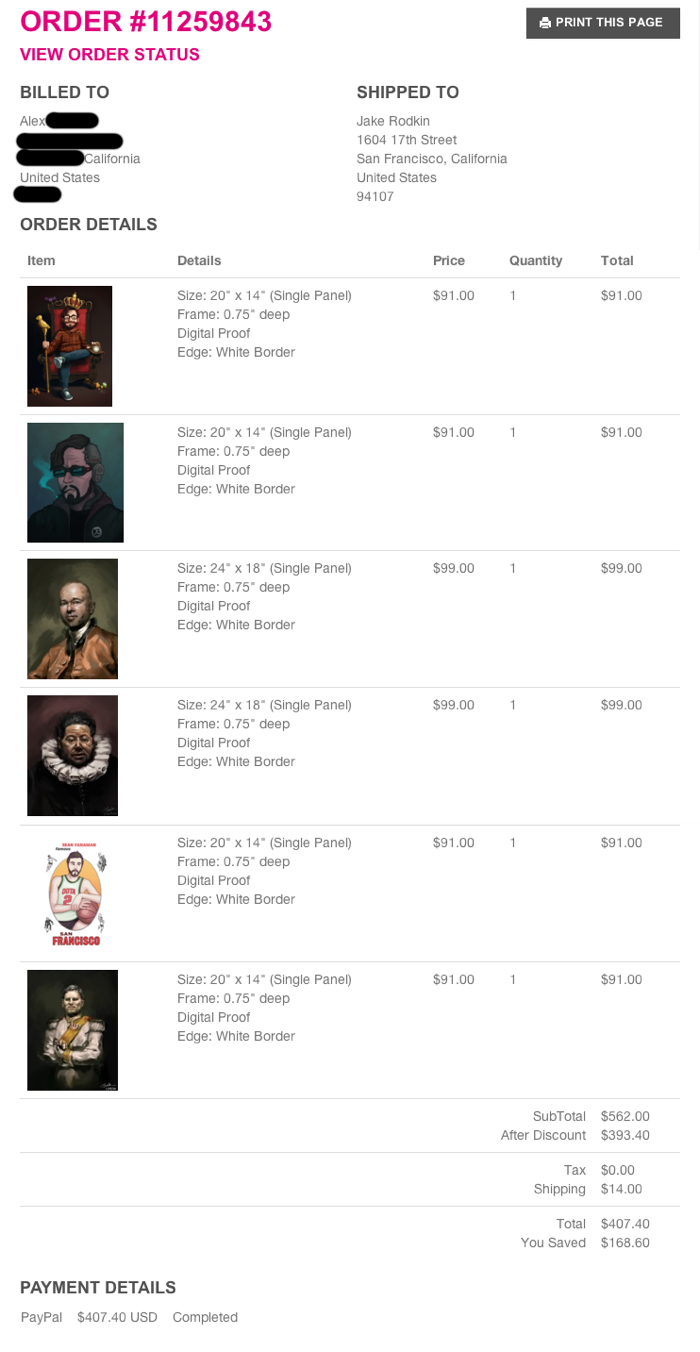Click the Details column header
The height and width of the screenshot is (1352, 700).
click(199, 260)
